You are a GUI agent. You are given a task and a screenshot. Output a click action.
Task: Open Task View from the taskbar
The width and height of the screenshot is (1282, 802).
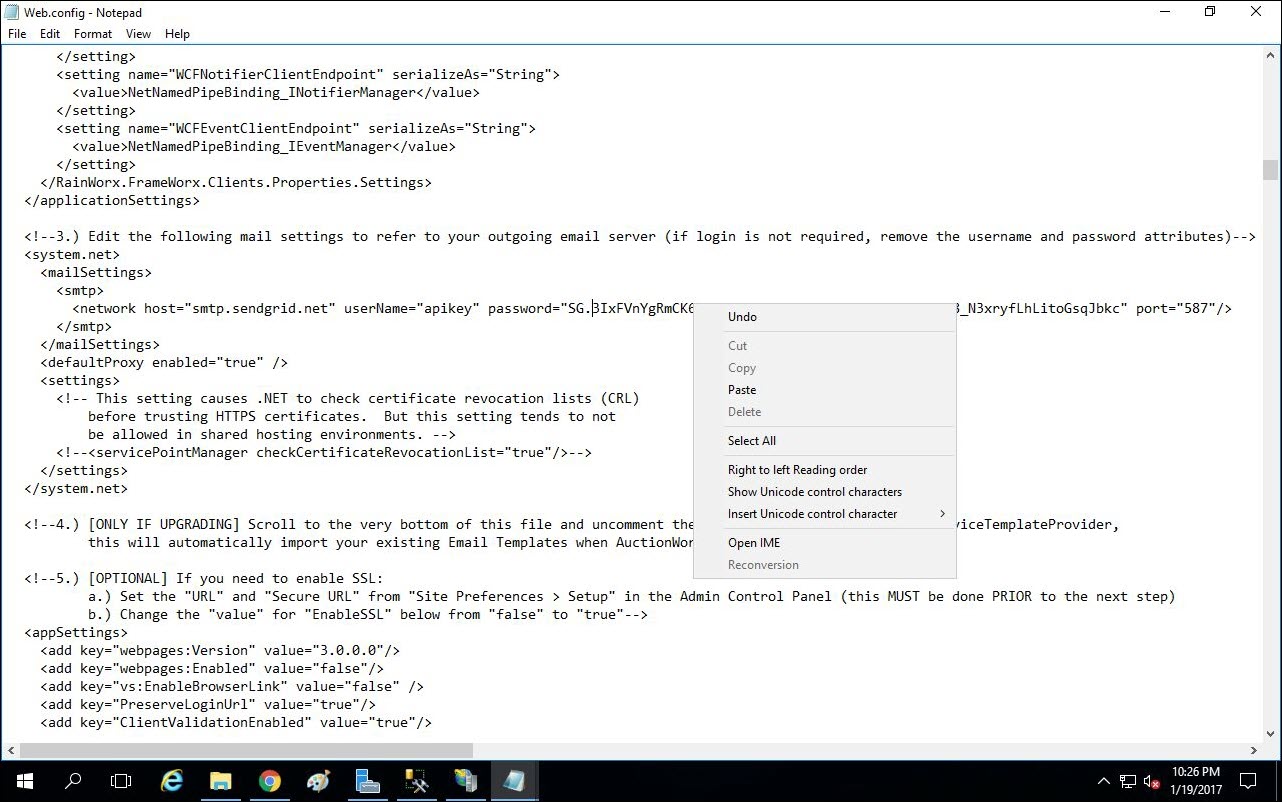pyautogui.click(x=121, y=781)
